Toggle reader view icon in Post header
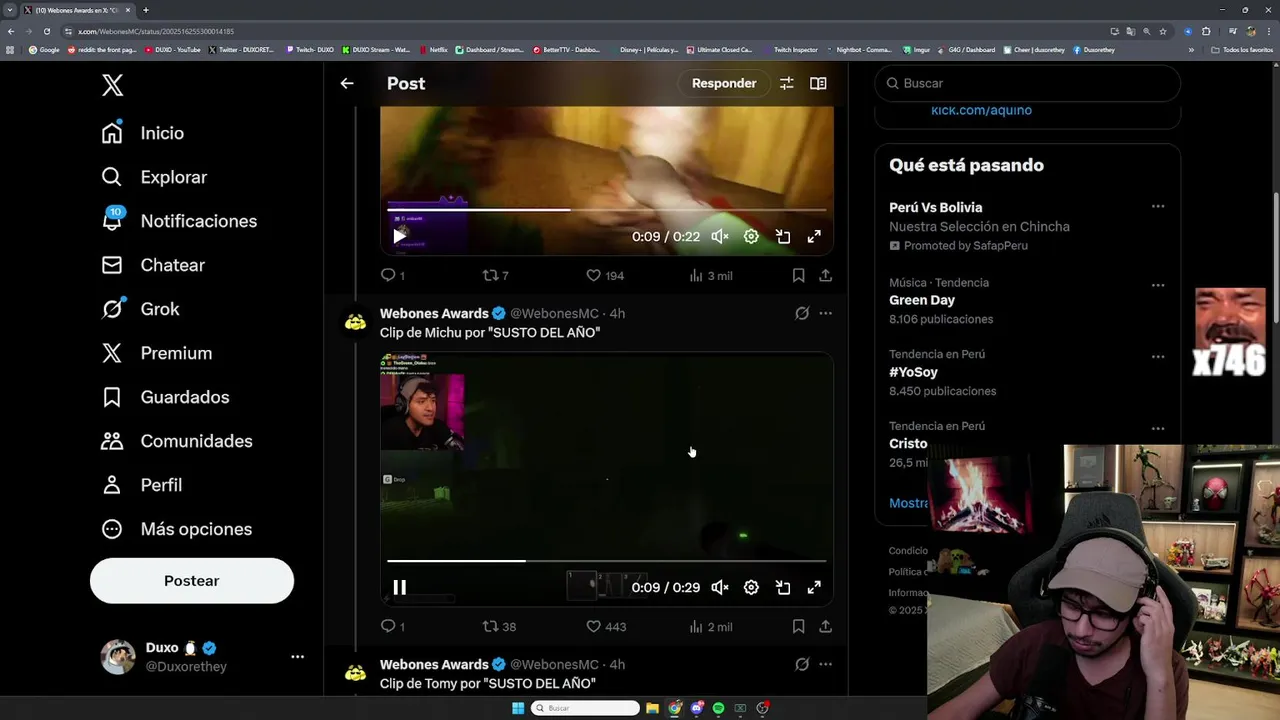 click(x=818, y=83)
